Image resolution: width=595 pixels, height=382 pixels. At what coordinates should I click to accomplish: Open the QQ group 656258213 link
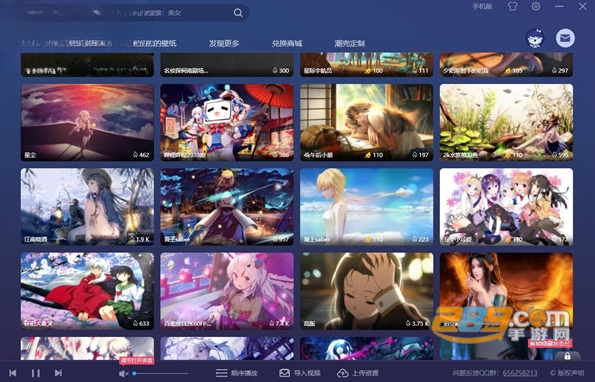pyautogui.click(x=520, y=373)
